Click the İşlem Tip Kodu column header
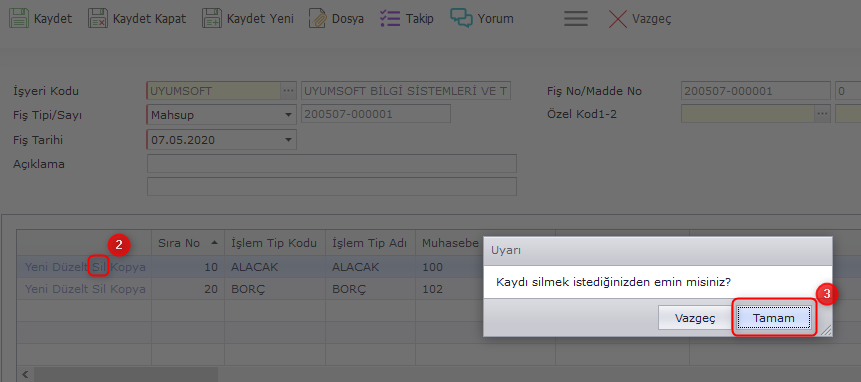Viewport: 861px width, 382px height. click(275, 243)
